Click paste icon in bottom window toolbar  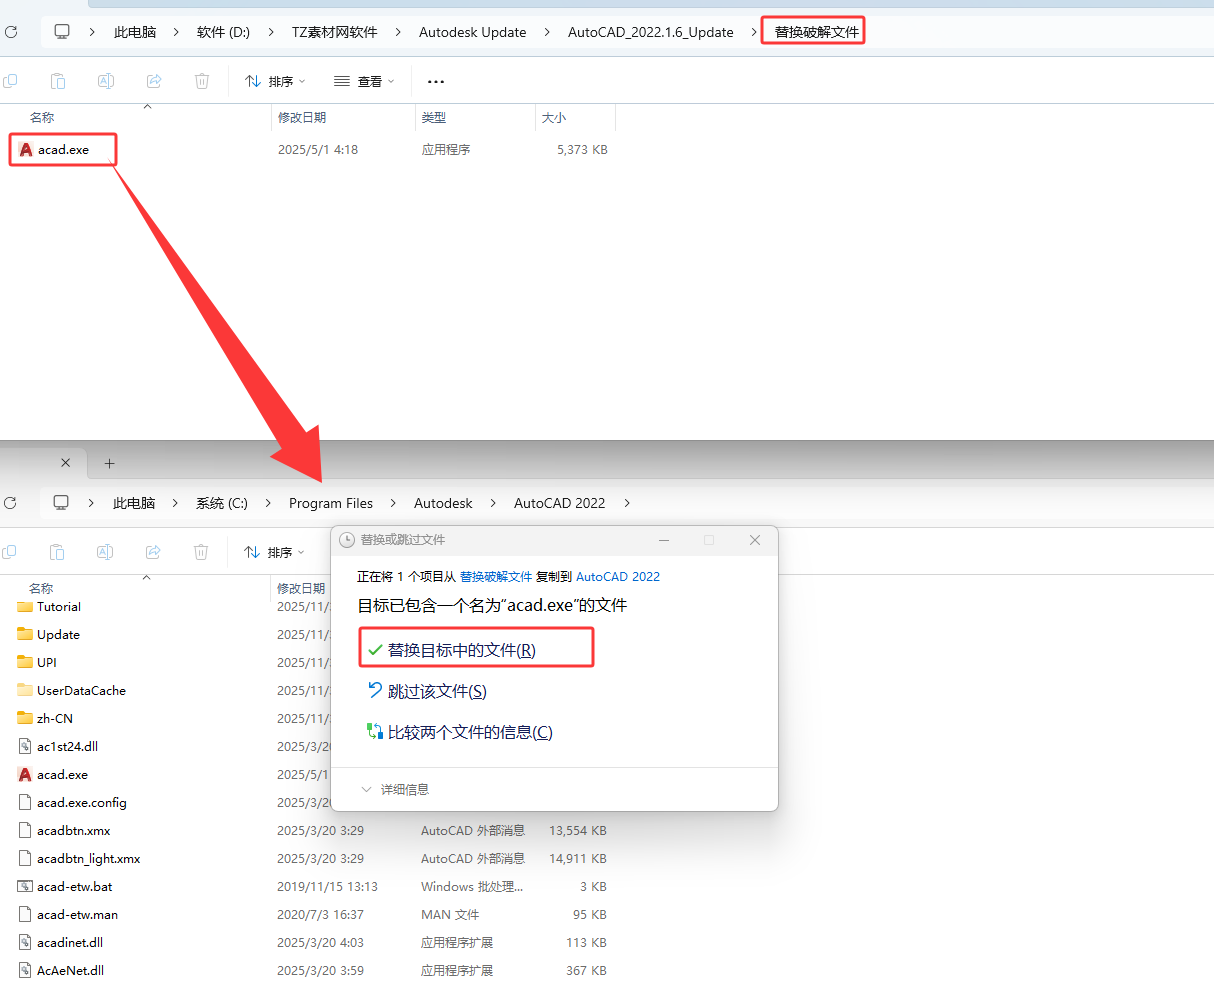pyautogui.click(x=57, y=552)
